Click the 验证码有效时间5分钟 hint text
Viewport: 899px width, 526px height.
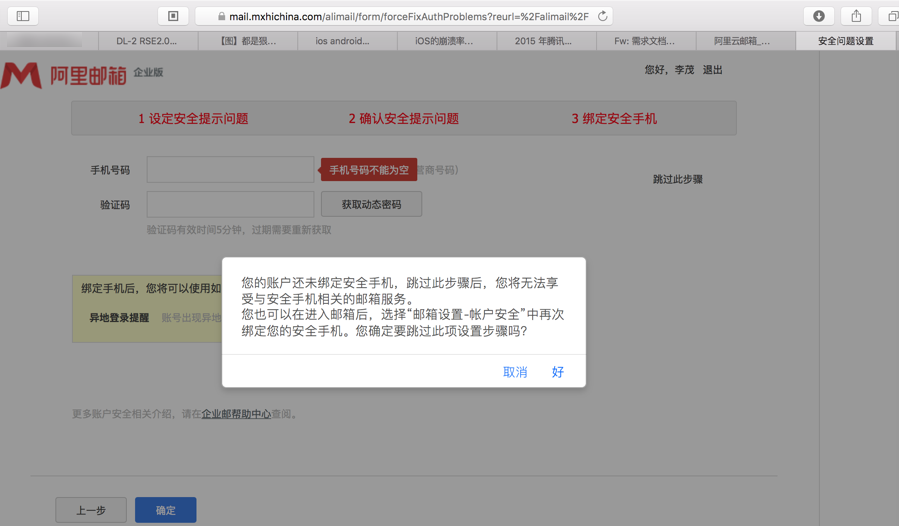click(x=239, y=230)
